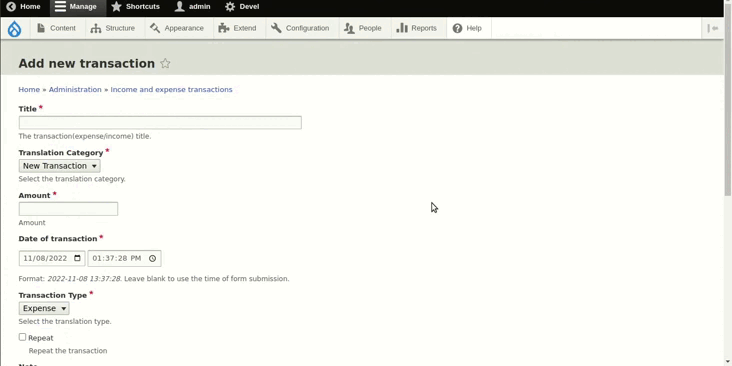
Task: Open the clock icon in time field
Action: [152, 258]
